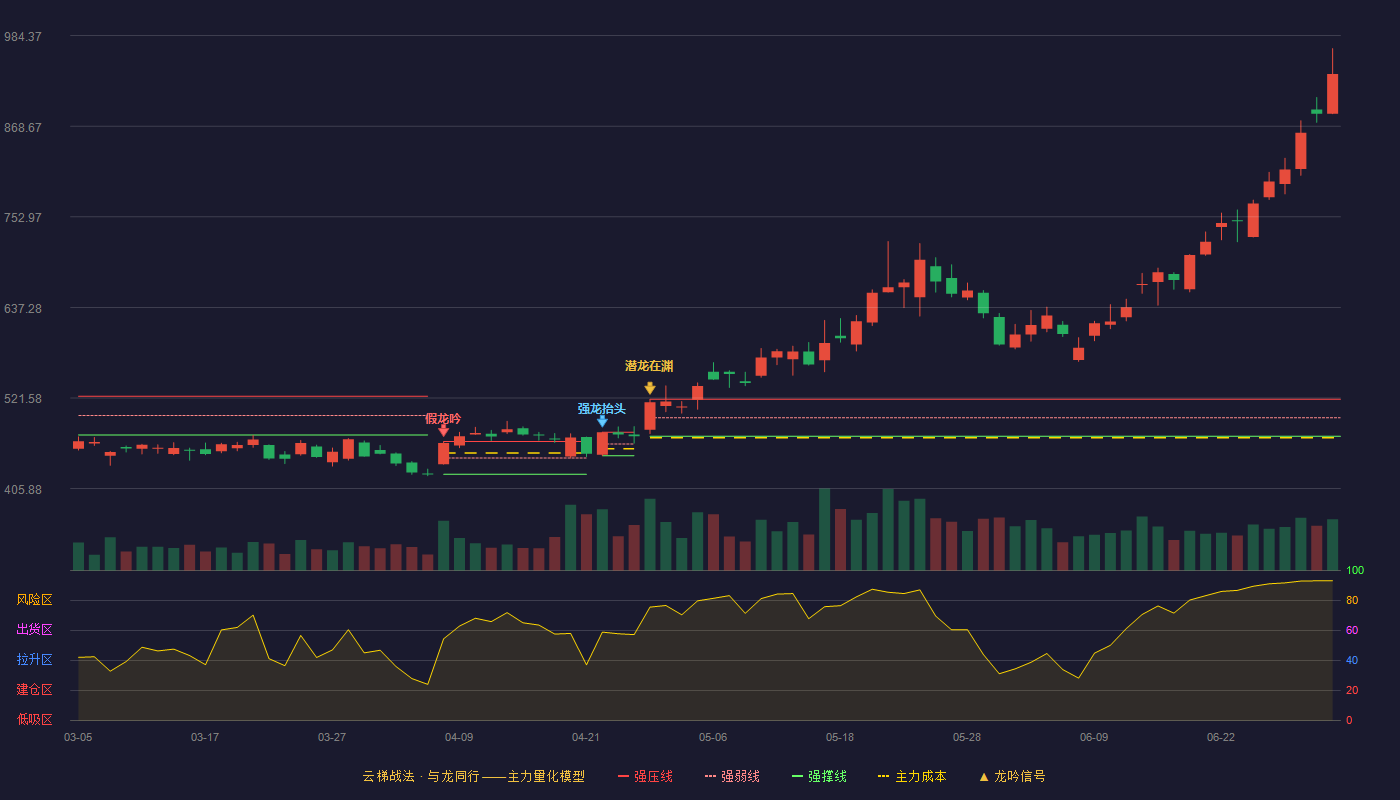Click the 752.97 price axis label

tap(23, 217)
